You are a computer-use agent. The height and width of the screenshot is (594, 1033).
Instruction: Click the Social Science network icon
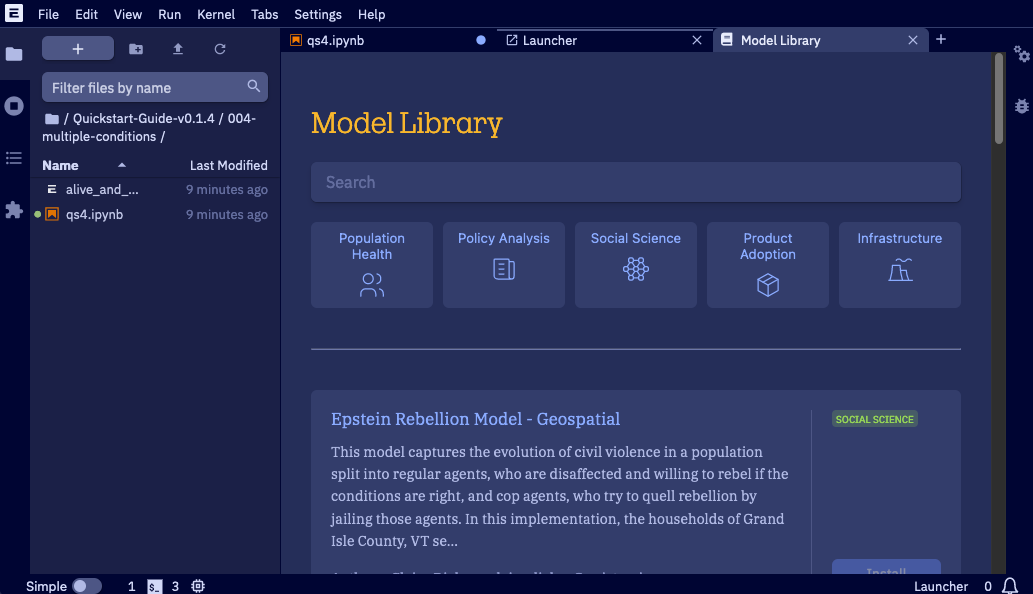[x=636, y=269]
